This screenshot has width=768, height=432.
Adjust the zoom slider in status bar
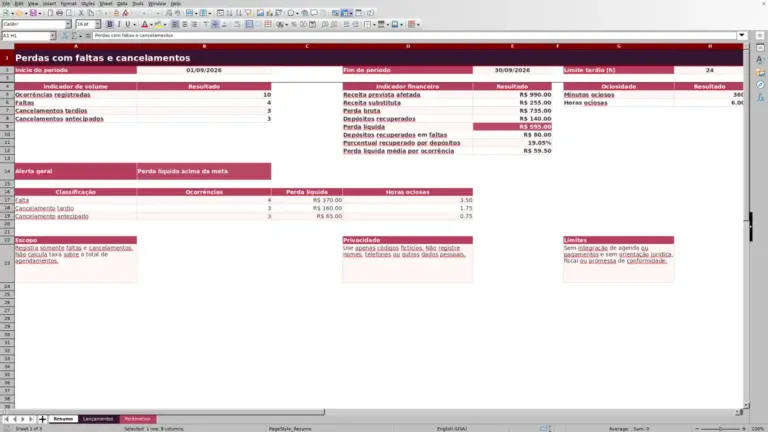tap(720, 429)
